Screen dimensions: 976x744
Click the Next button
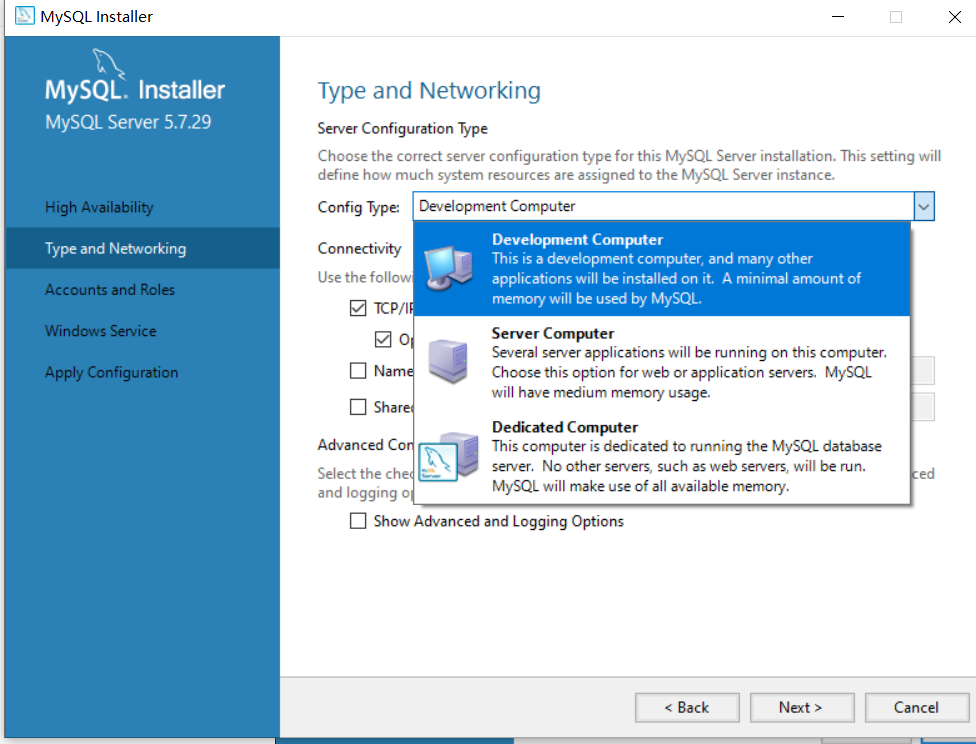802,707
